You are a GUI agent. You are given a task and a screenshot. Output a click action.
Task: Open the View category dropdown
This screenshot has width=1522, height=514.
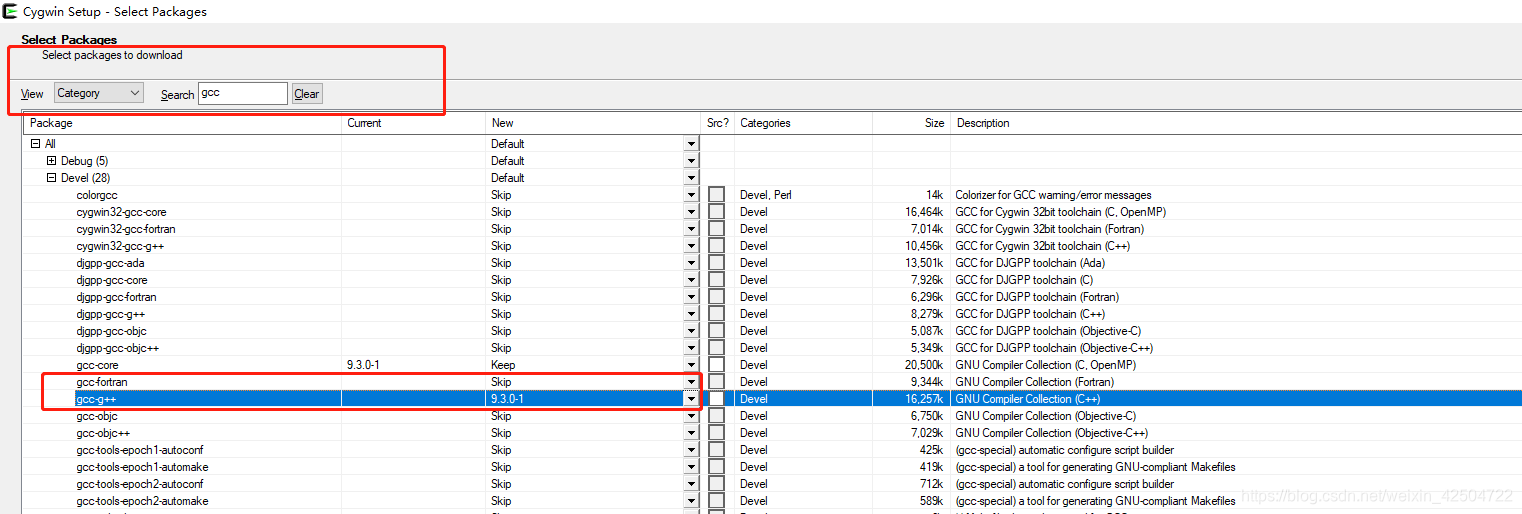(100, 93)
